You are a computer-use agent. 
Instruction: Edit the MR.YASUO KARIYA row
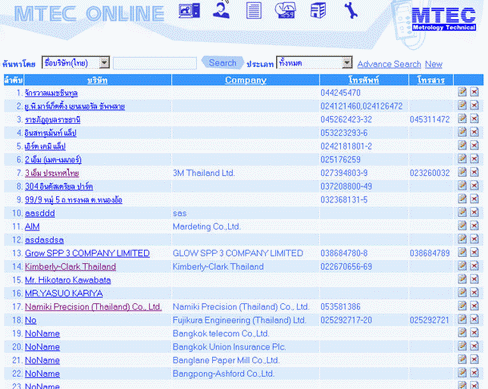point(462,292)
